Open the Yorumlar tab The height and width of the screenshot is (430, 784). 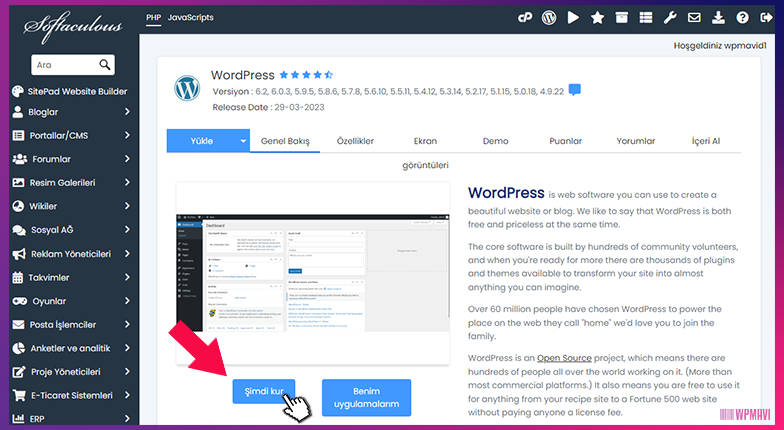636,141
